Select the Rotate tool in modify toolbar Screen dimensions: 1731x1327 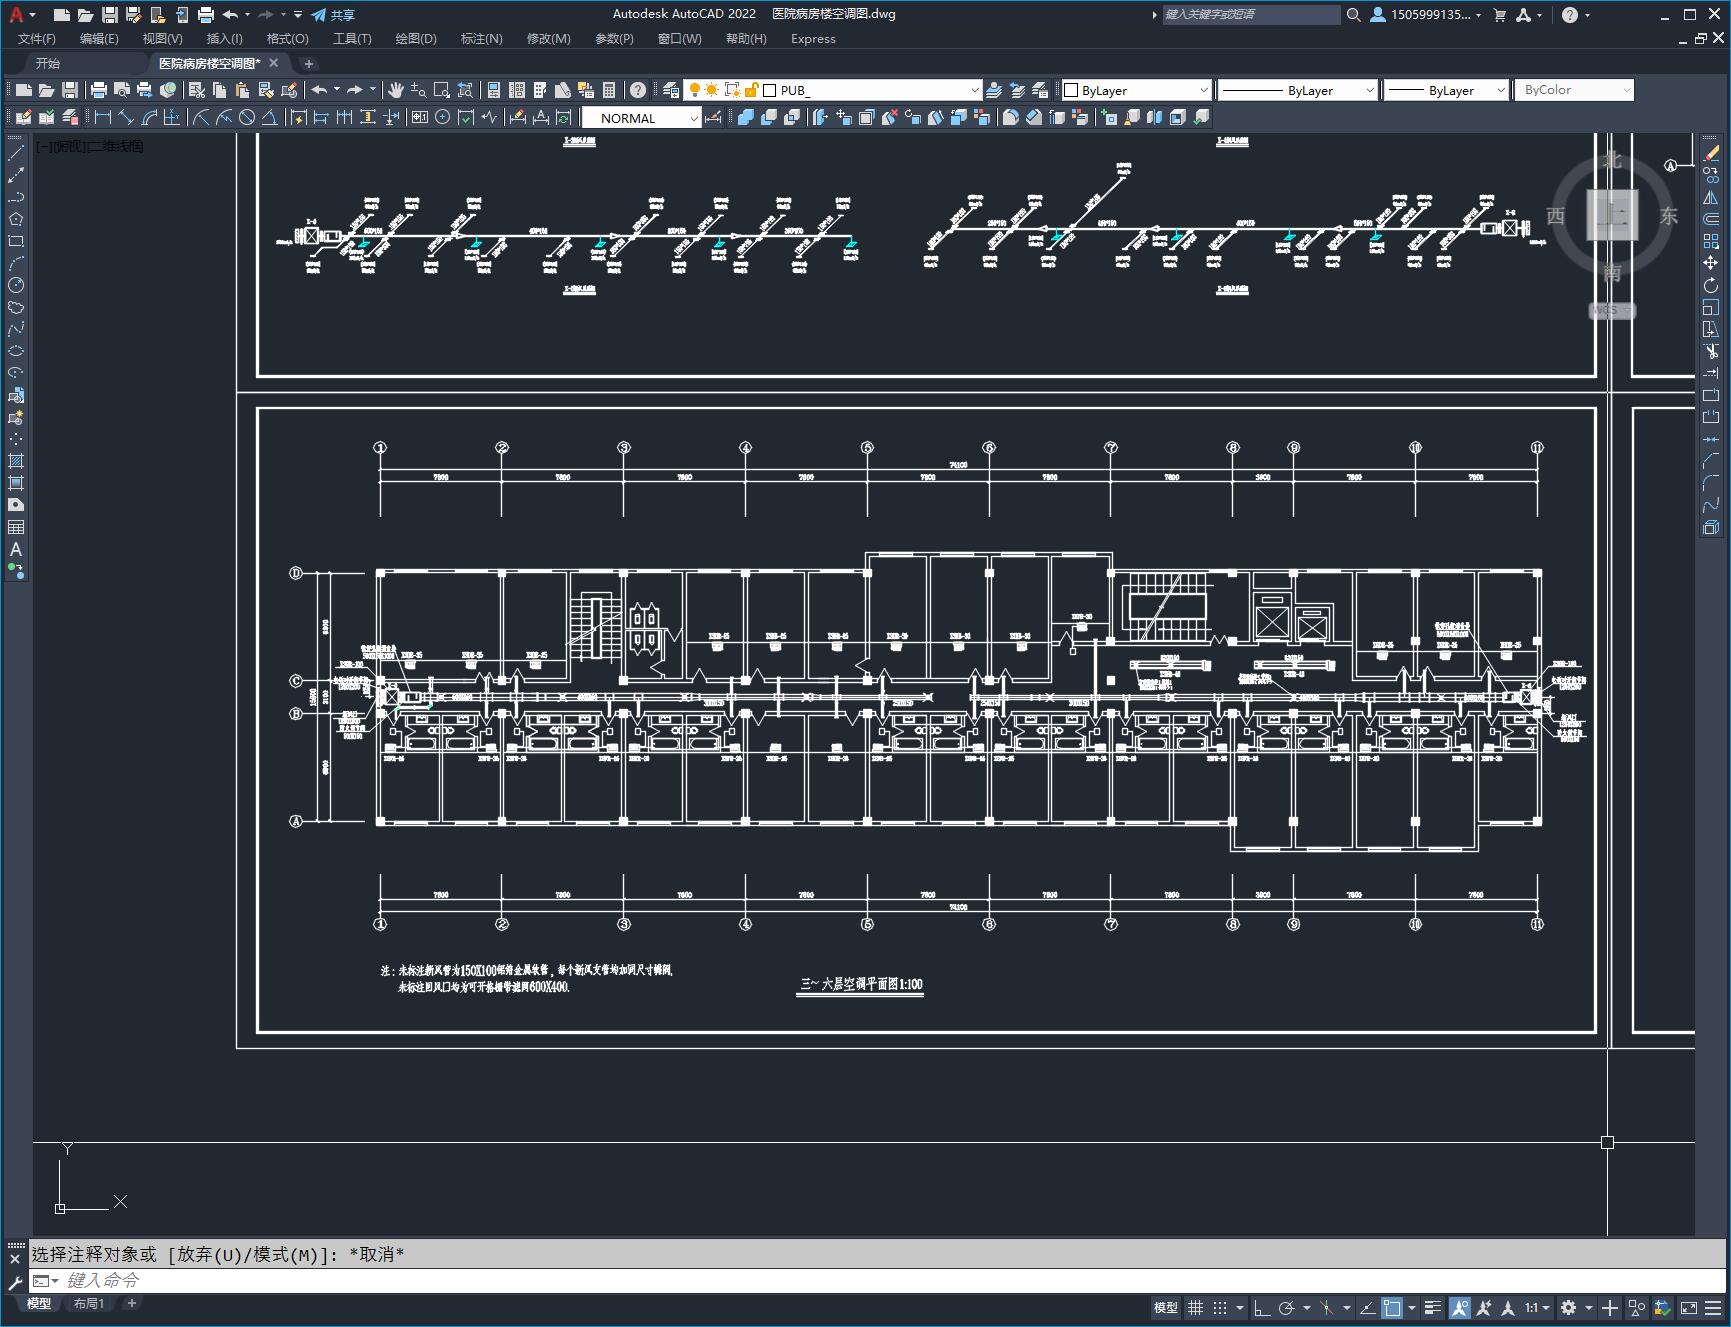pos(1711,285)
